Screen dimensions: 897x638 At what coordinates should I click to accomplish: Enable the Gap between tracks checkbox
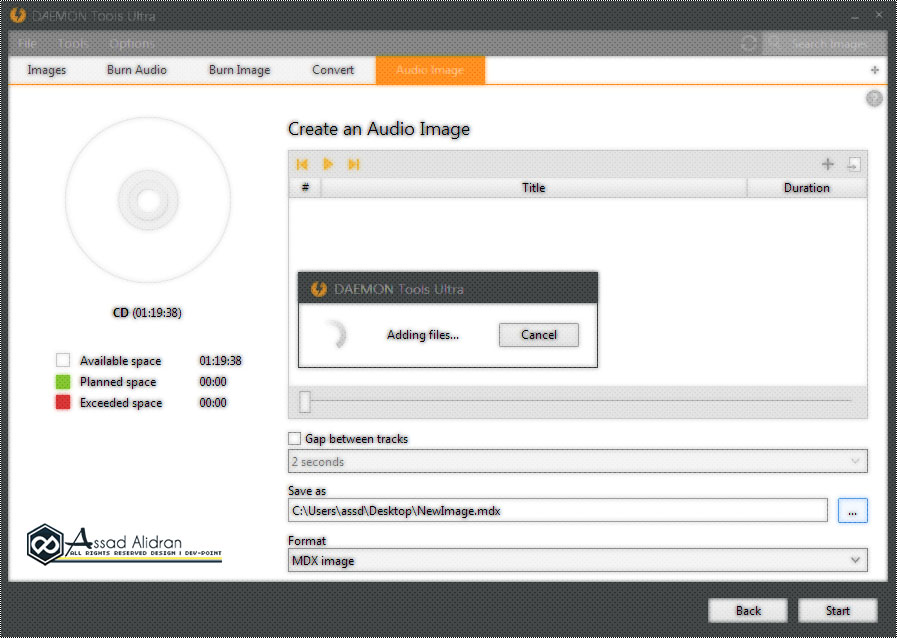point(295,439)
